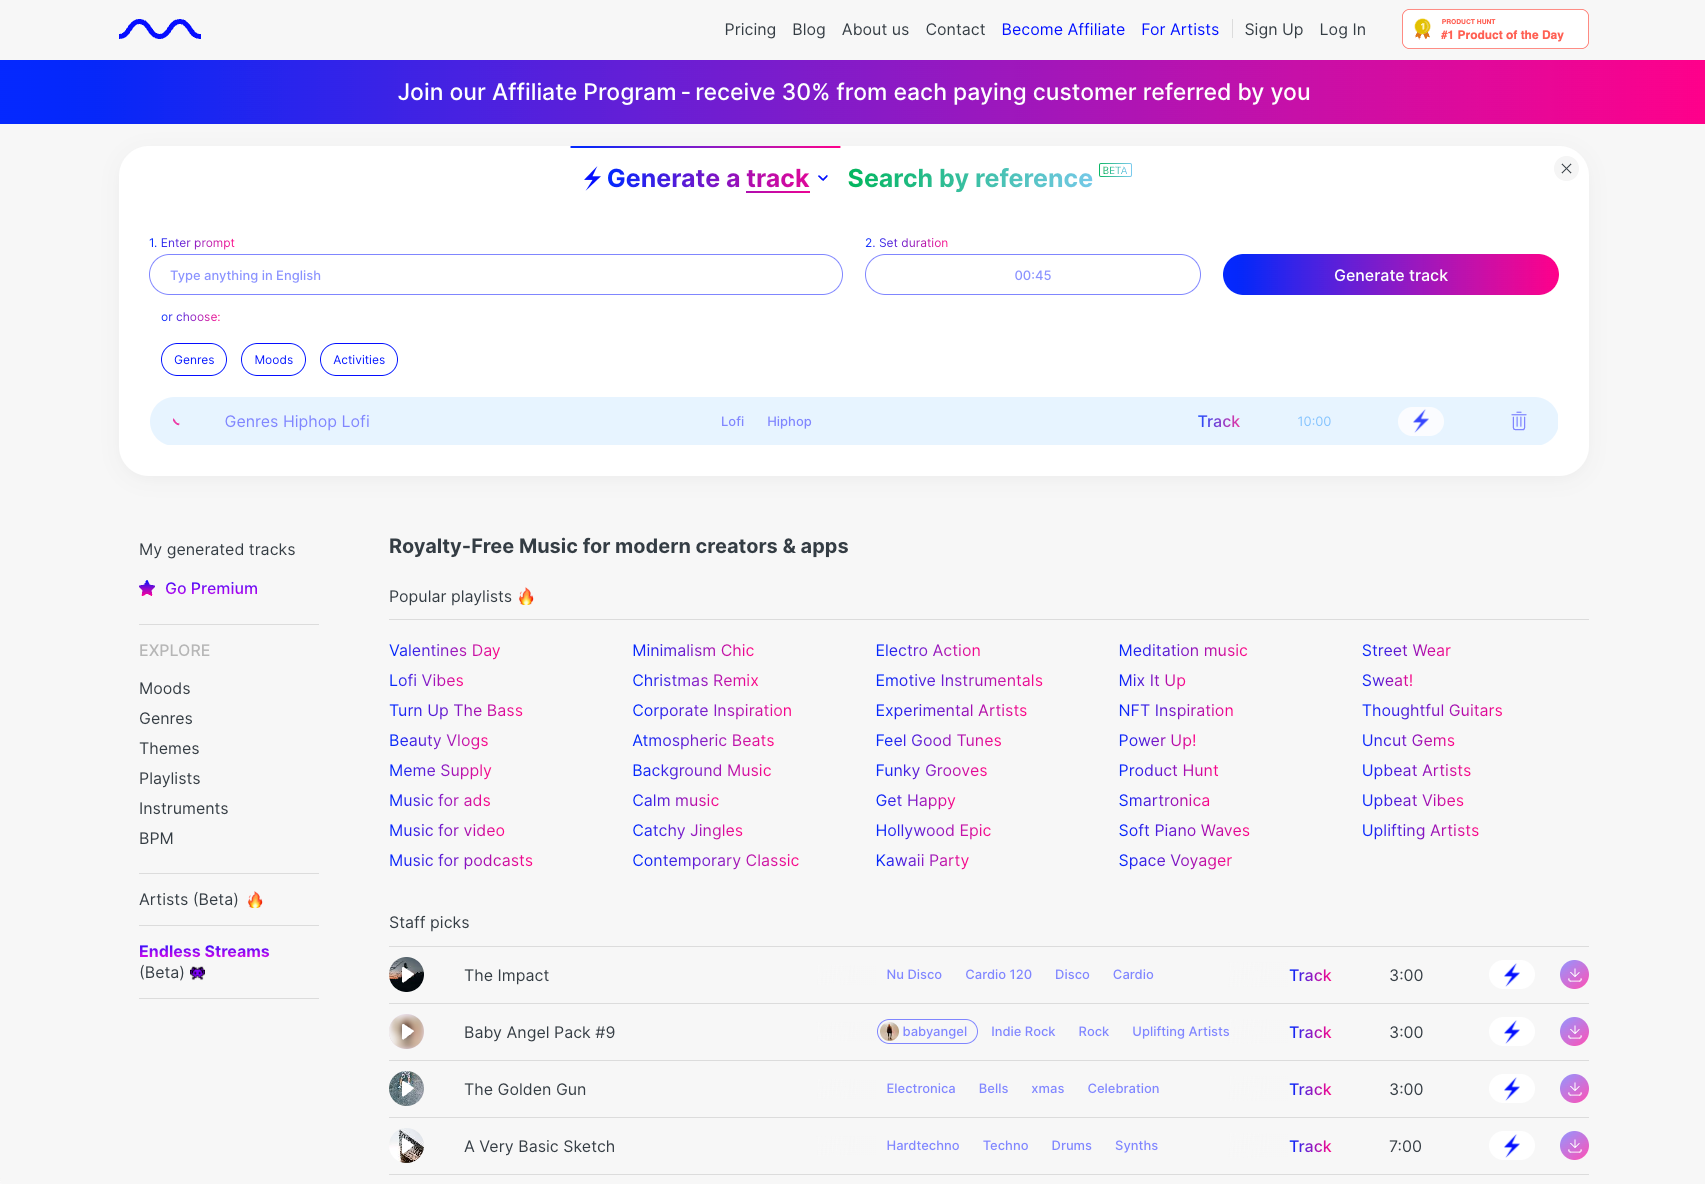Viewport: 1705px width, 1184px height.
Task: Open Space Voyager playlist
Action: 1175,860
